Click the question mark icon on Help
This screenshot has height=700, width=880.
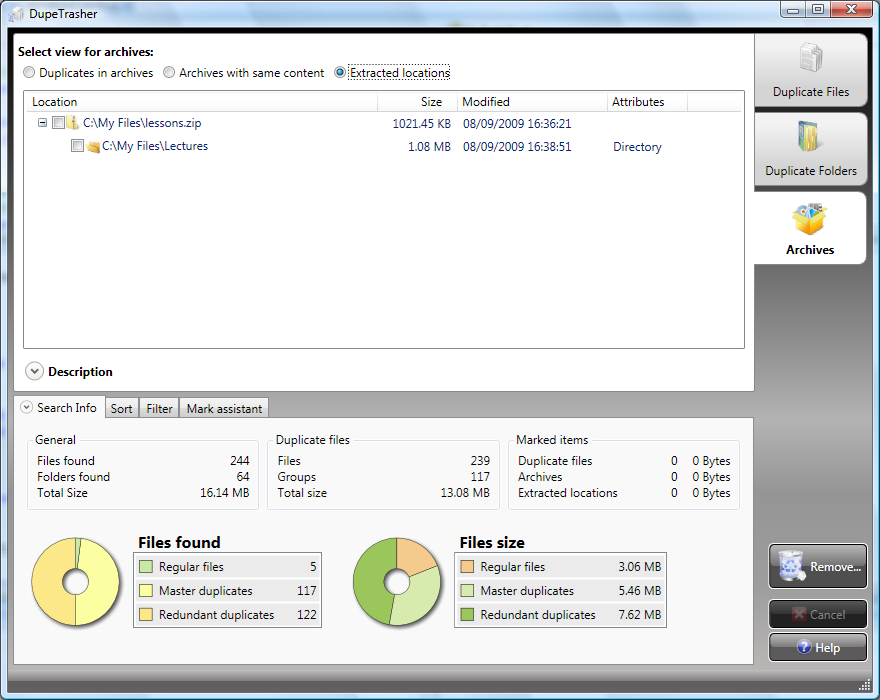coord(804,647)
